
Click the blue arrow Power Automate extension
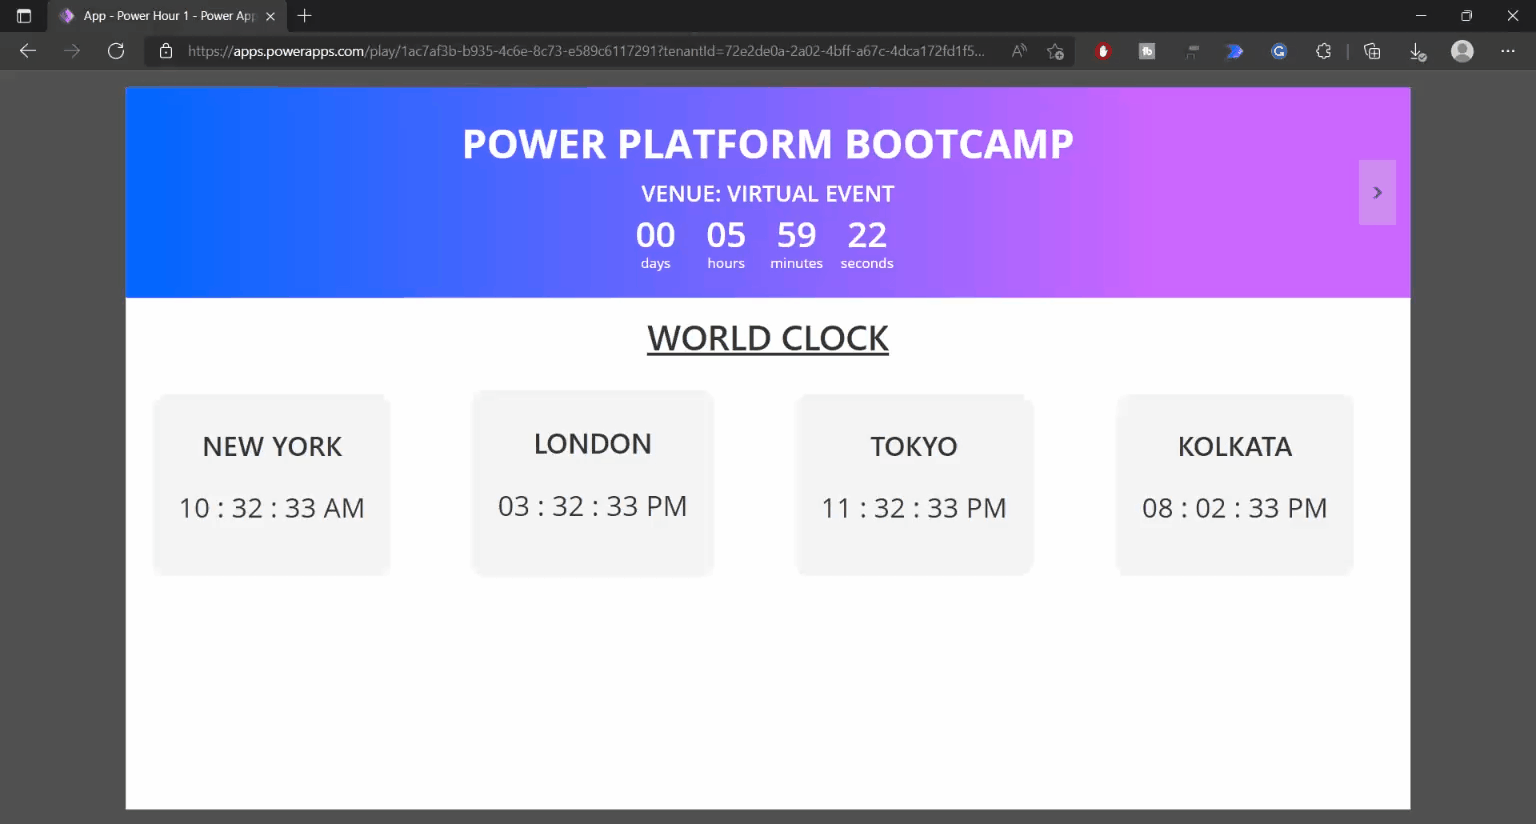point(1235,51)
